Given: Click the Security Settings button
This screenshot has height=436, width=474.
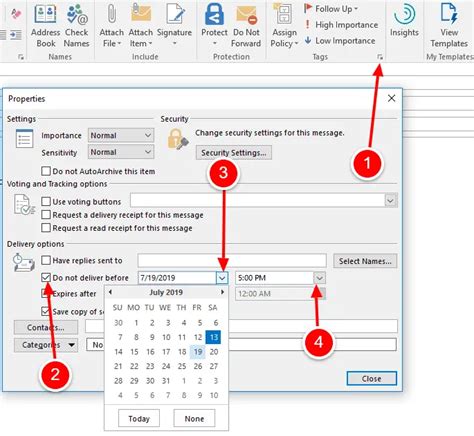Looking at the screenshot, I should (234, 153).
